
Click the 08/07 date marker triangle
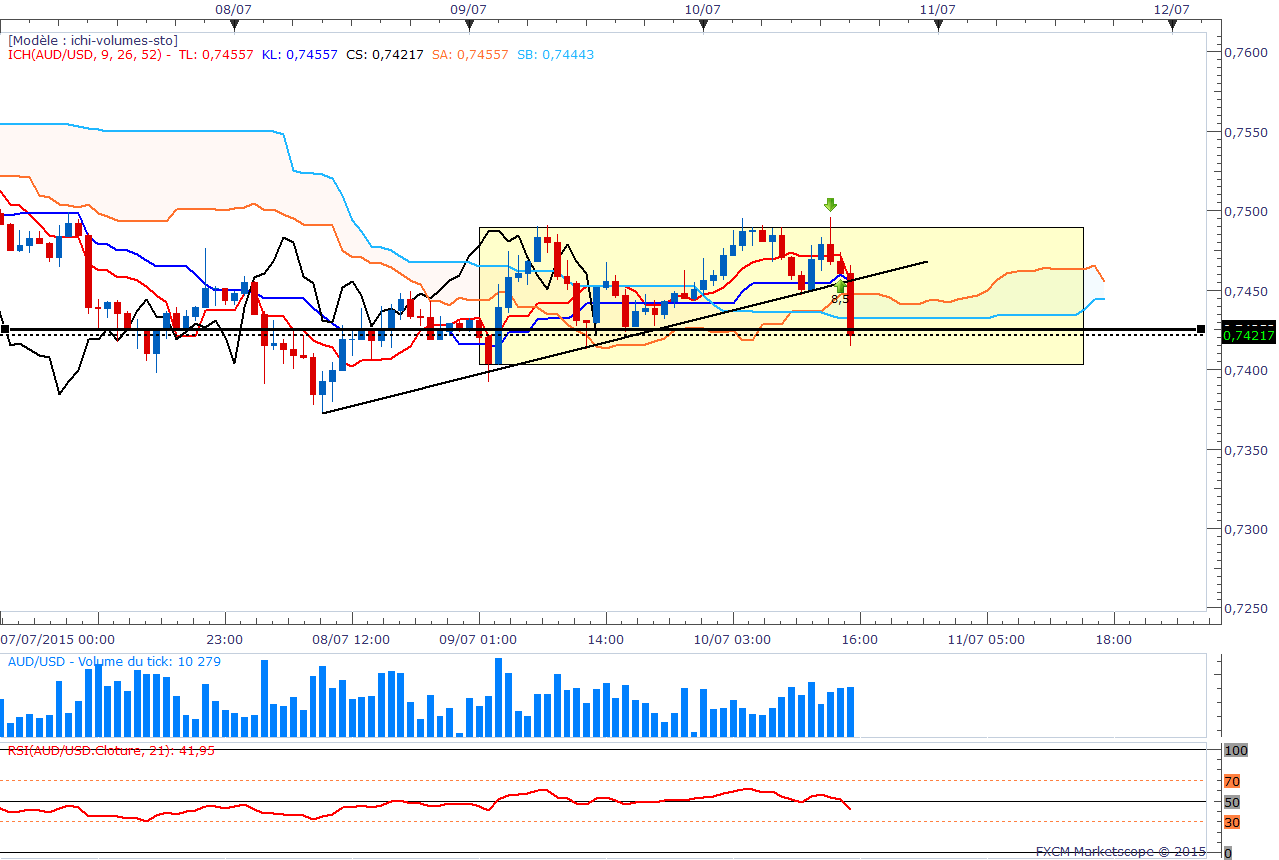tap(233, 26)
